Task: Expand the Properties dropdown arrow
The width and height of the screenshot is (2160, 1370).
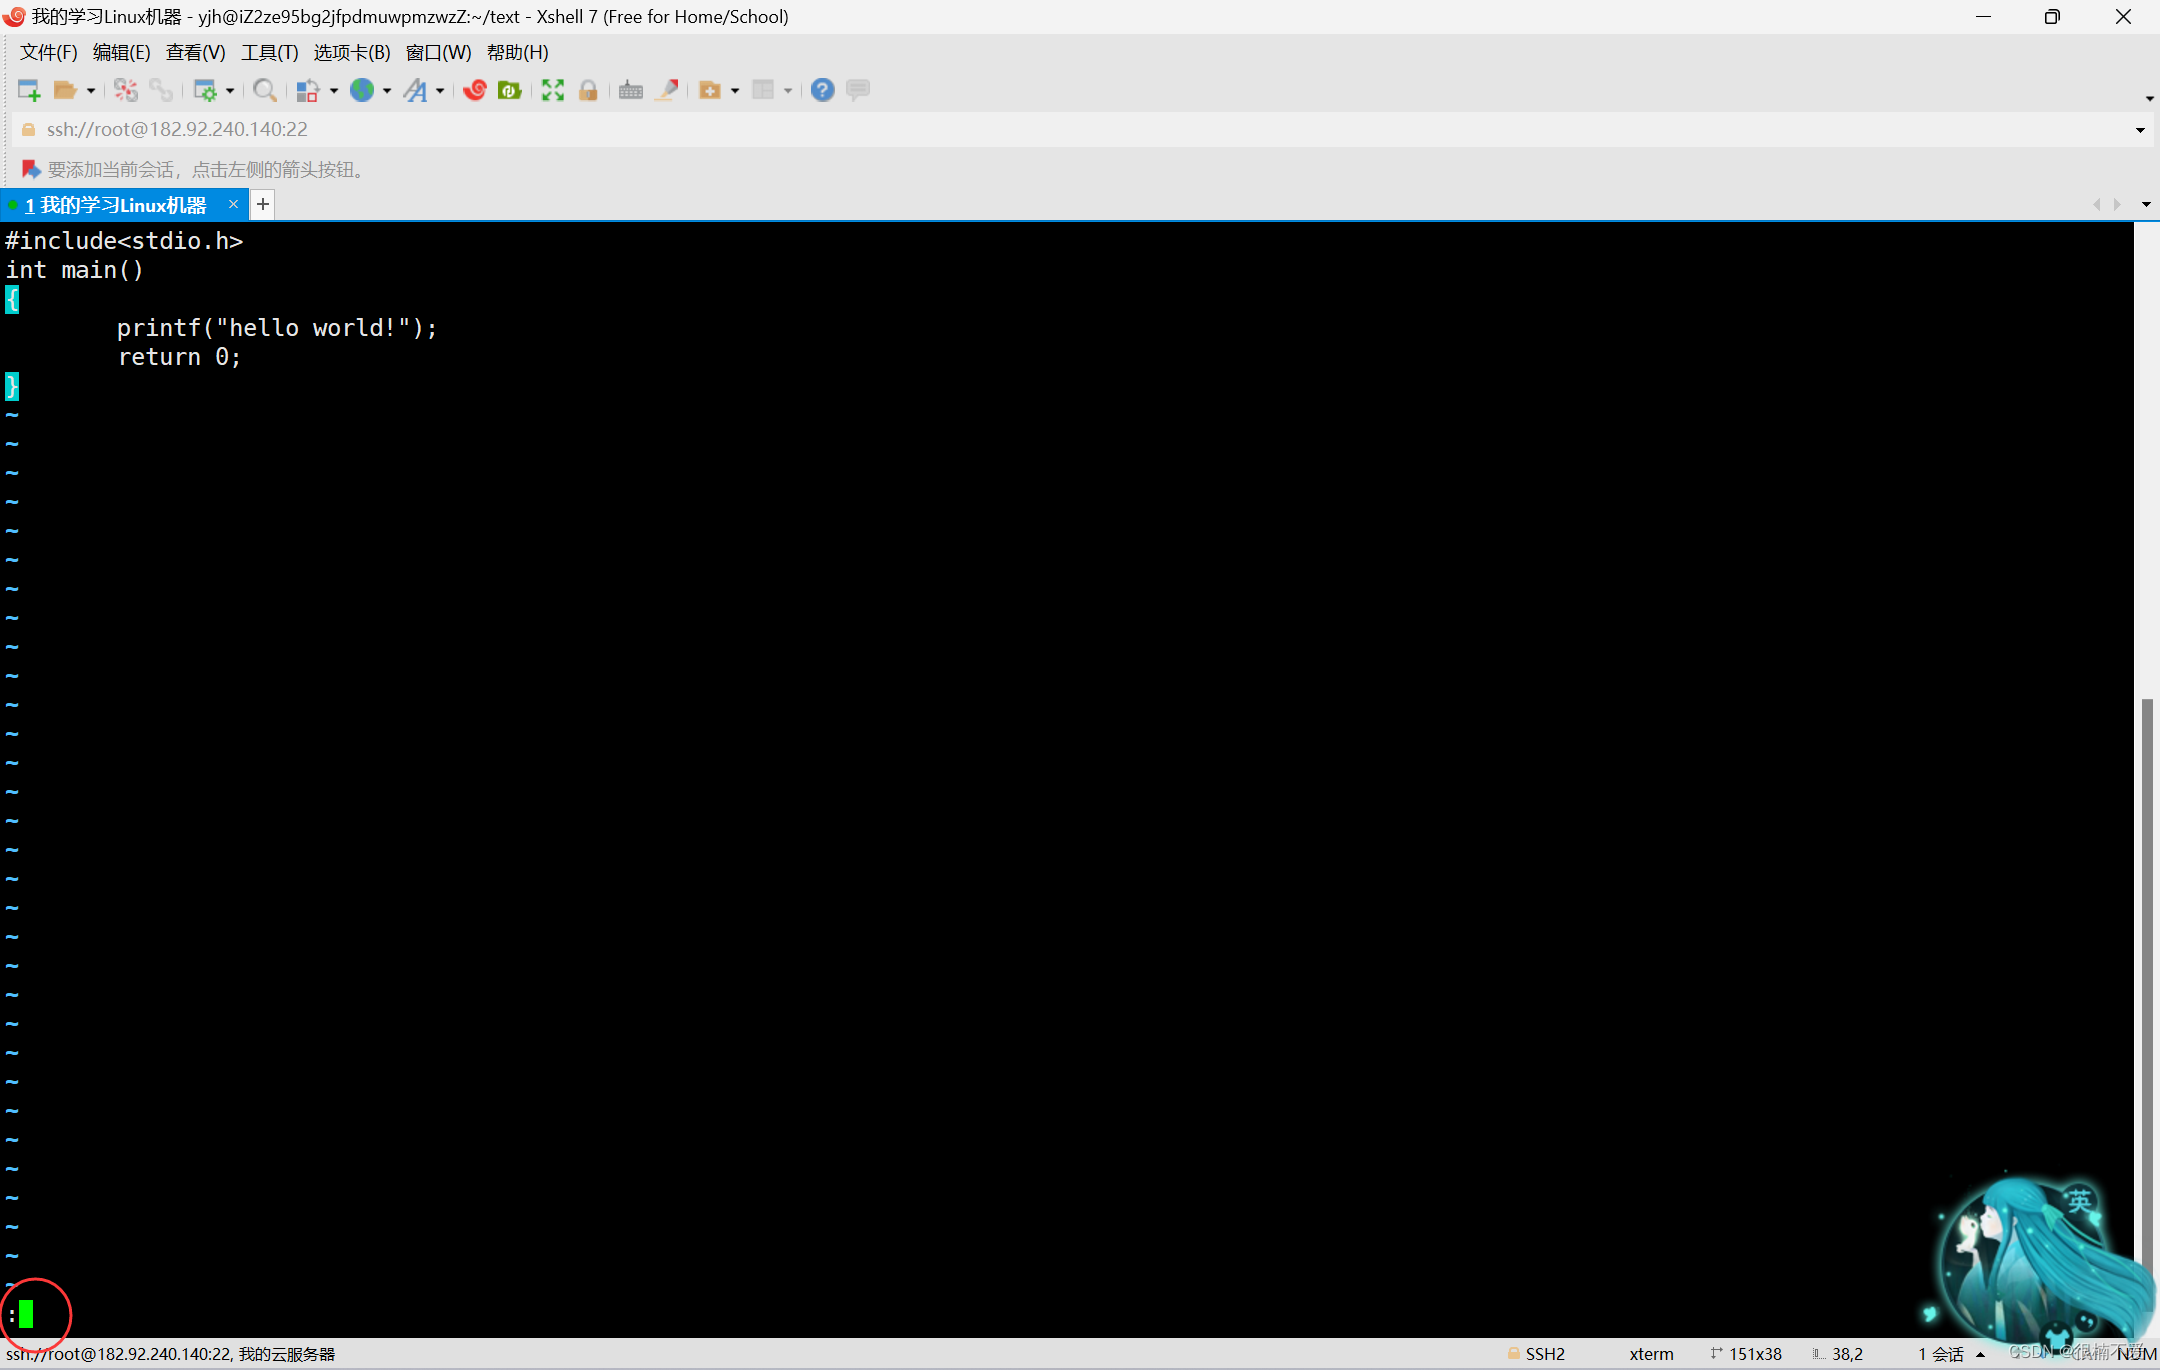Action: coord(230,91)
